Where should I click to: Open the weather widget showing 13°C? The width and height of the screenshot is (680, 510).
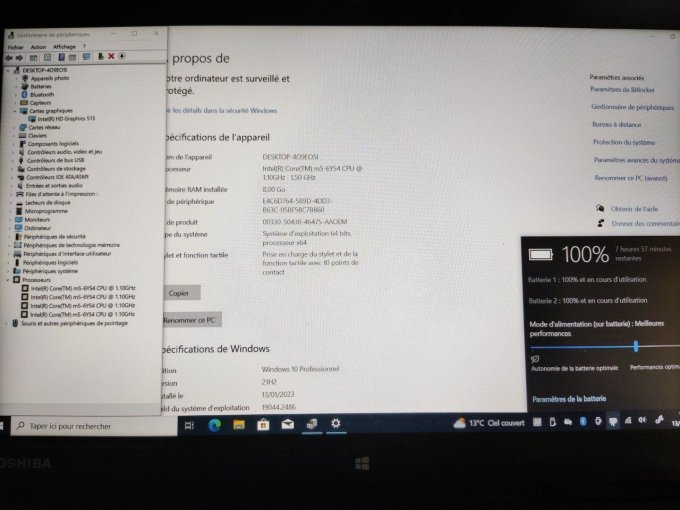coord(489,423)
